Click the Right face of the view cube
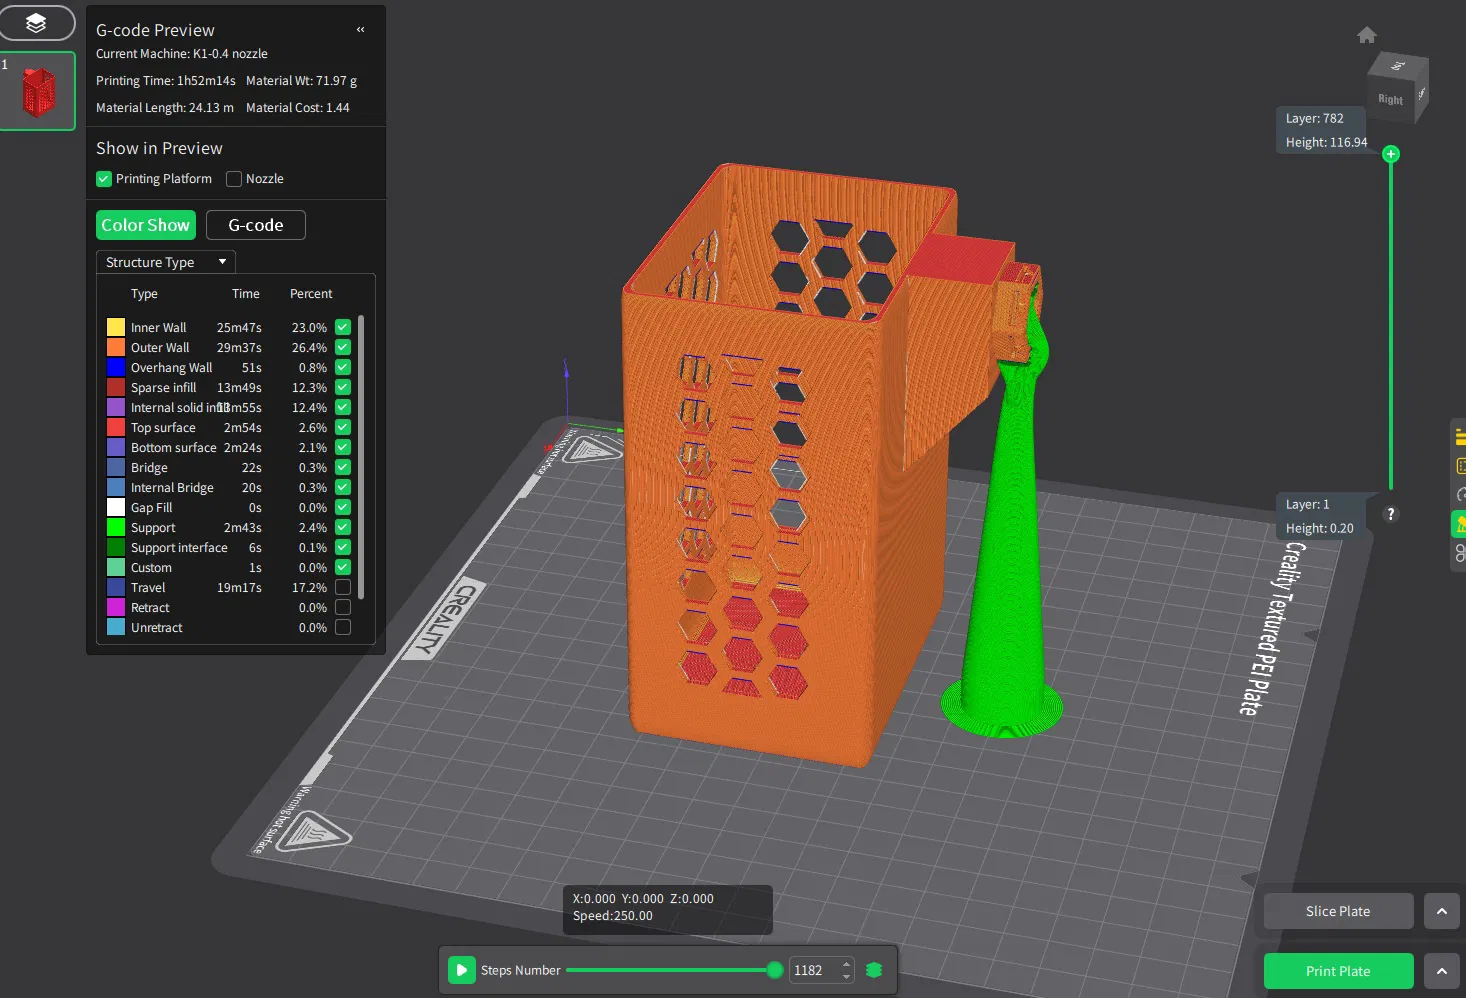This screenshot has height=998, width=1466. tap(1390, 99)
